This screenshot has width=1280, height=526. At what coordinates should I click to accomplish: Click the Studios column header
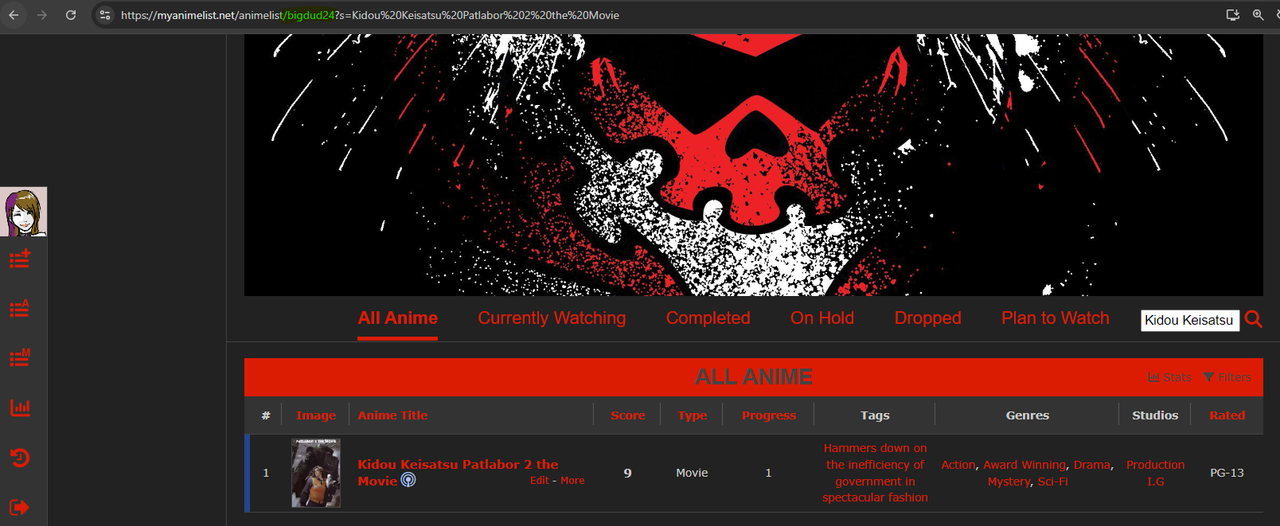[1155, 415]
